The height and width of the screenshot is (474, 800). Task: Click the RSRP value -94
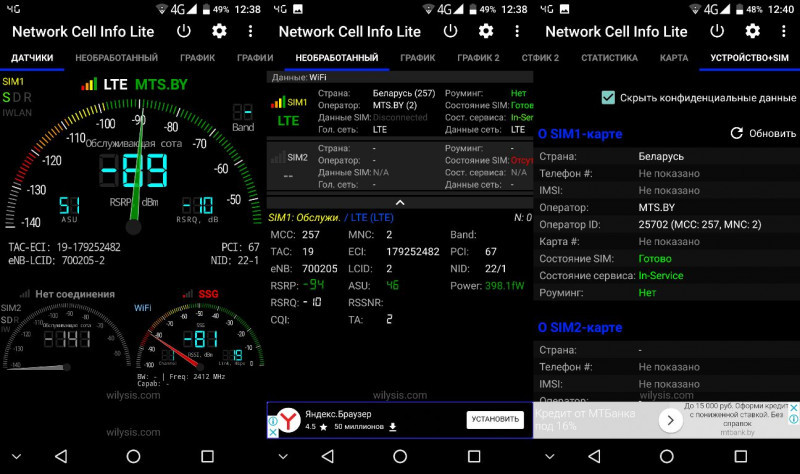pos(313,285)
